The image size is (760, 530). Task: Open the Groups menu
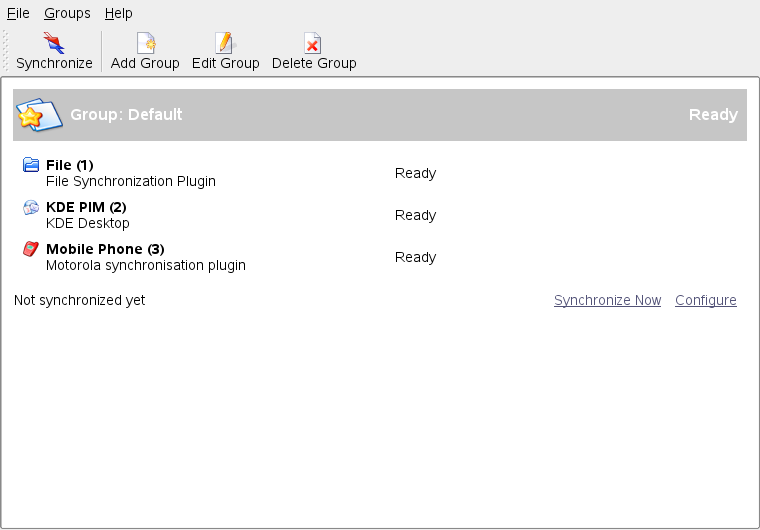pos(67,13)
